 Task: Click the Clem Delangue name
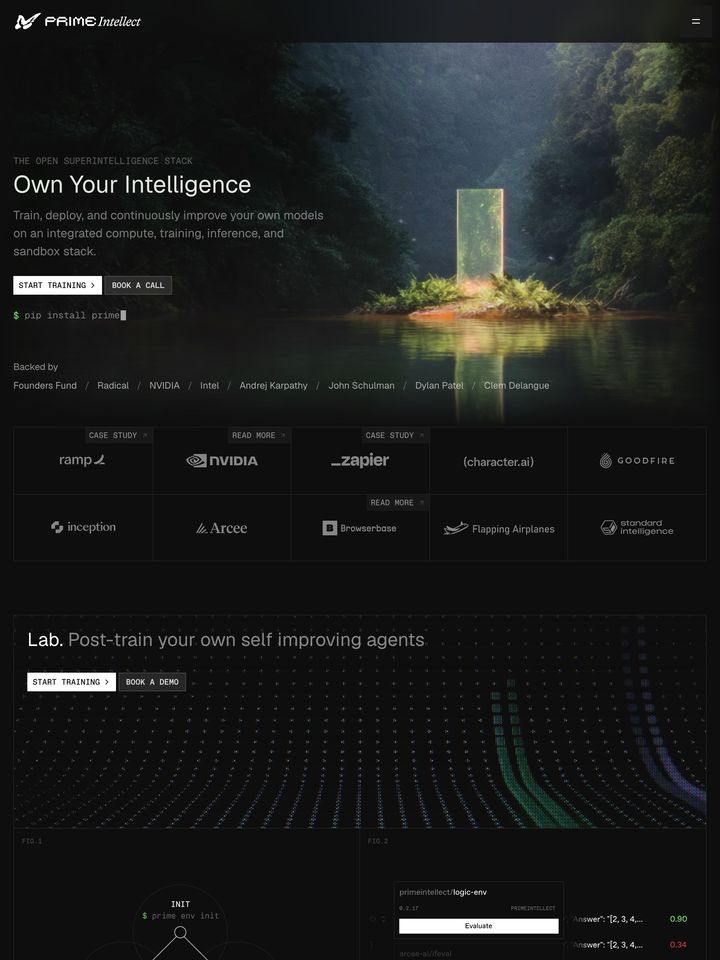[516, 386]
